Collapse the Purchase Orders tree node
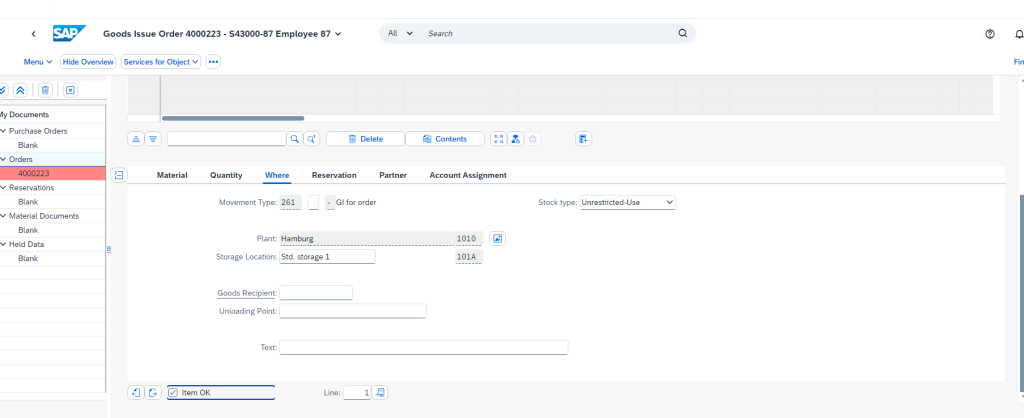This screenshot has width=1024, height=418. [x=3, y=131]
